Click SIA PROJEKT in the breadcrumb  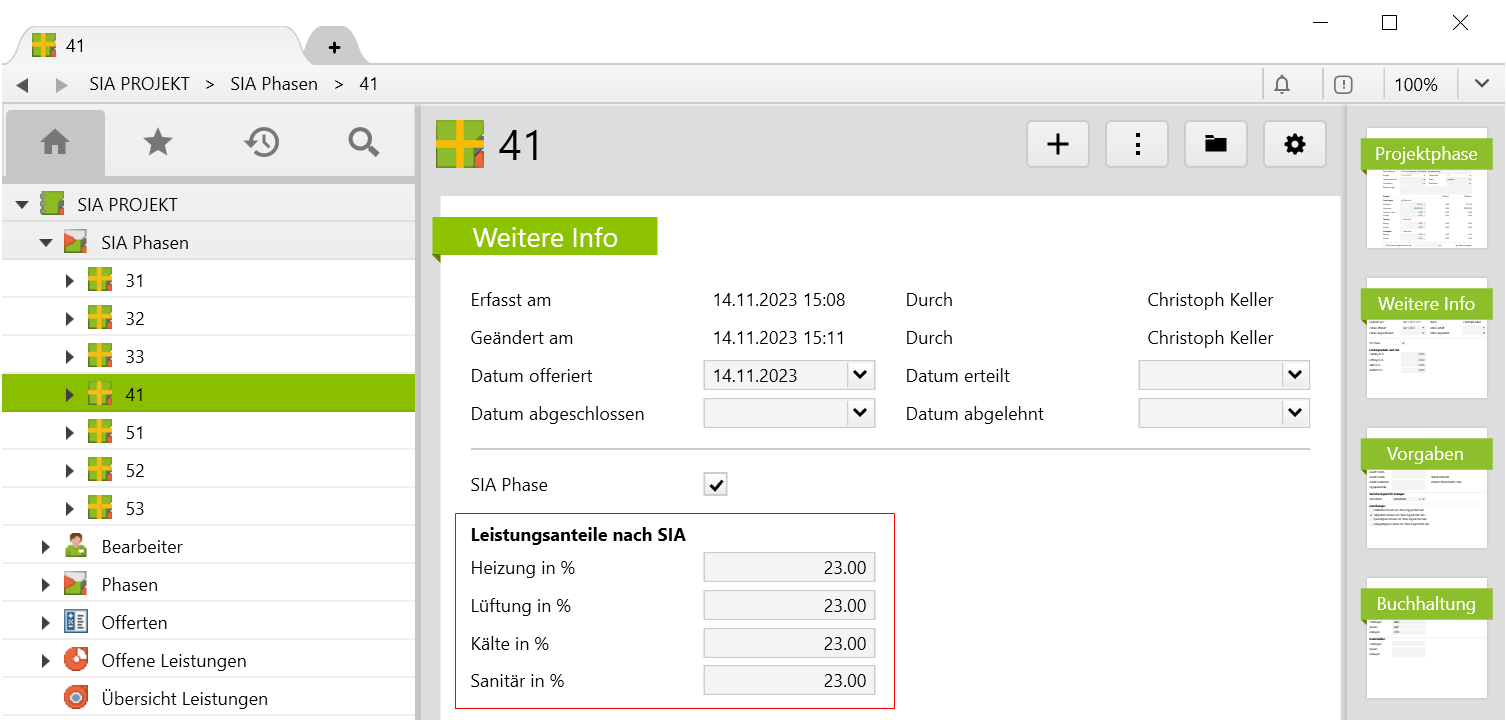[139, 85]
